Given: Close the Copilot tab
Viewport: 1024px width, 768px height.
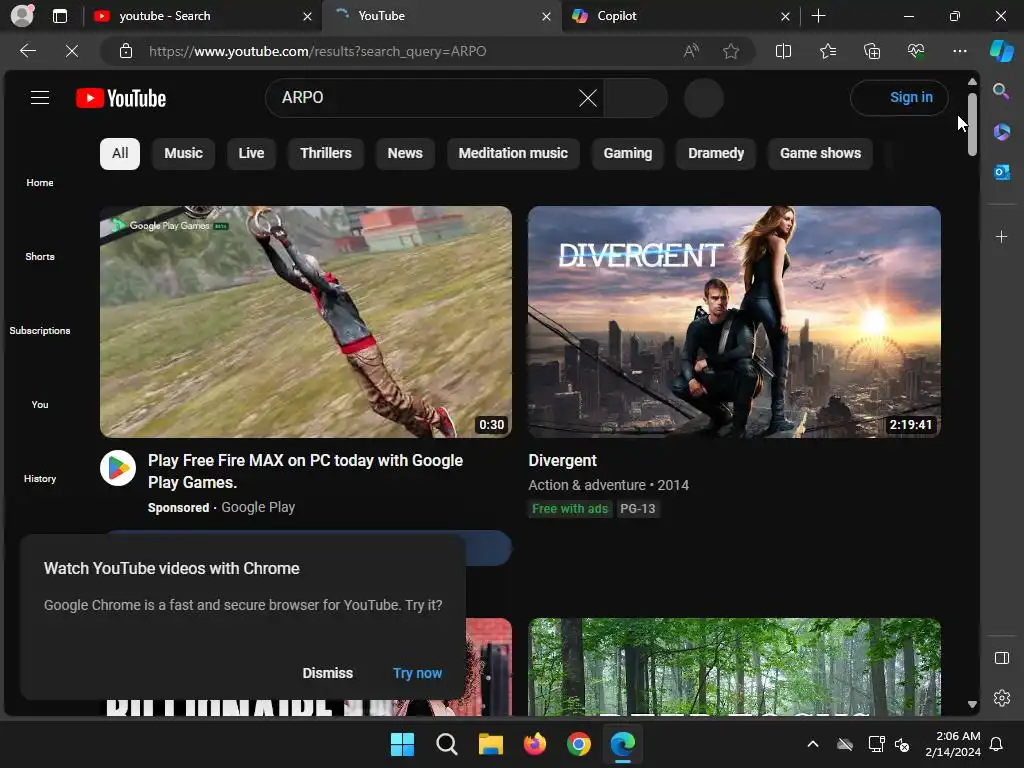Looking at the screenshot, I should pos(785,16).
